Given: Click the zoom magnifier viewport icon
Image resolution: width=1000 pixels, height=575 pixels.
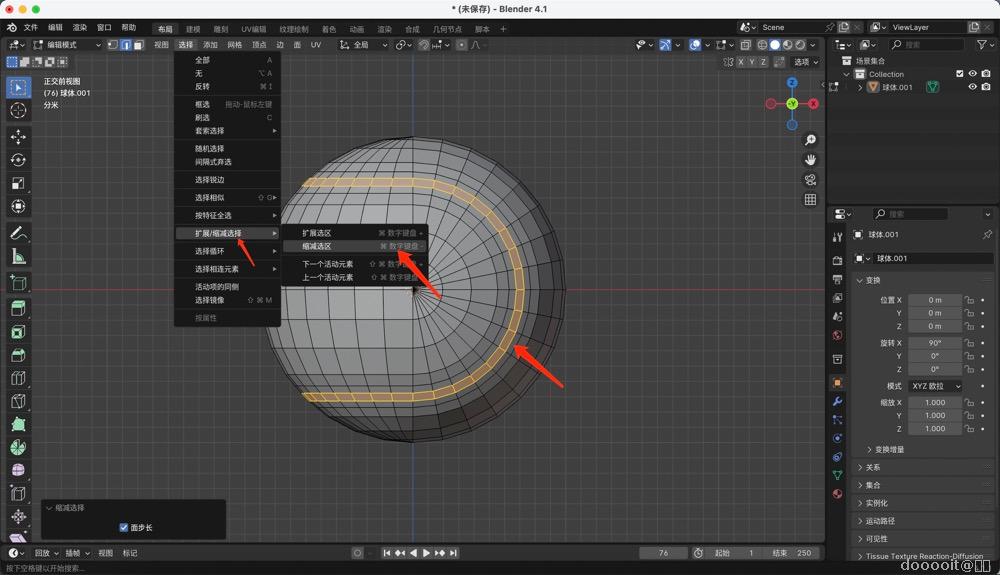Looking at the screenshot, I should 810,140.
